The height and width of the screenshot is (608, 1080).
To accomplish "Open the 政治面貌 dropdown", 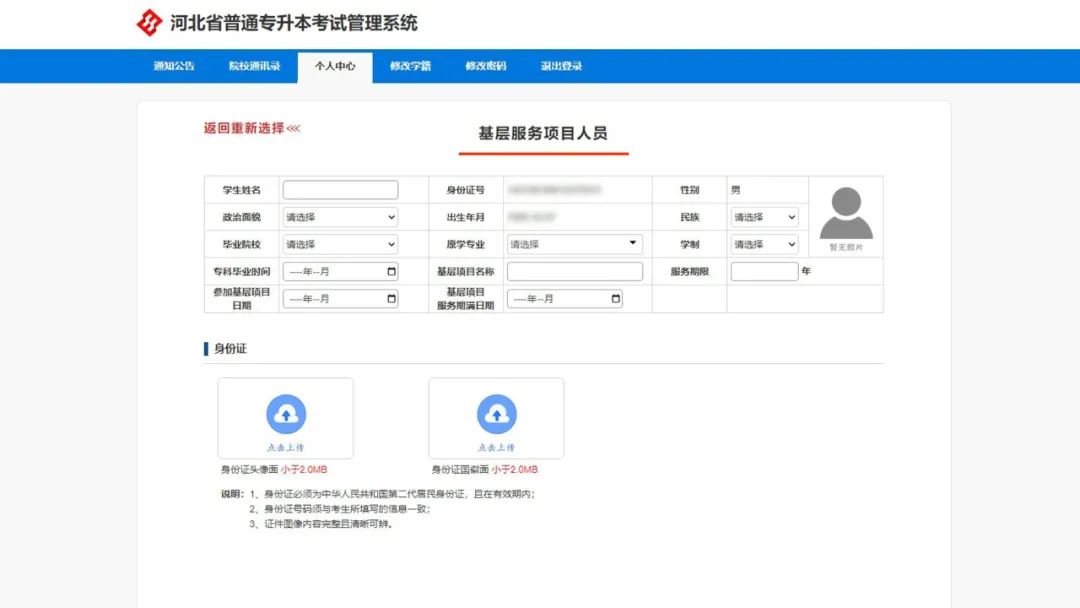I will click(x=340, y=217).
